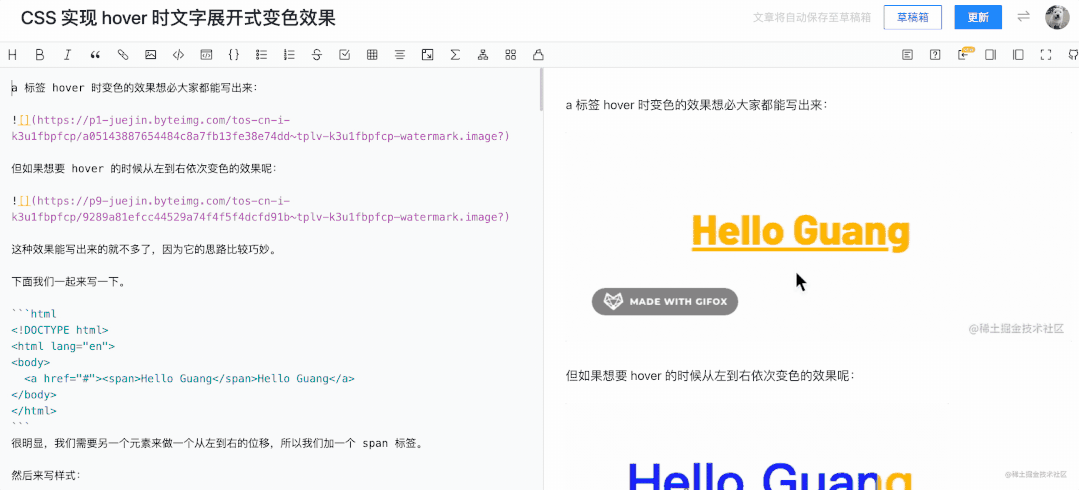Apply italic formatting from the toolbar
Image resolution: width=1079 pixels, height=490 pixels.
click(67, 55)
